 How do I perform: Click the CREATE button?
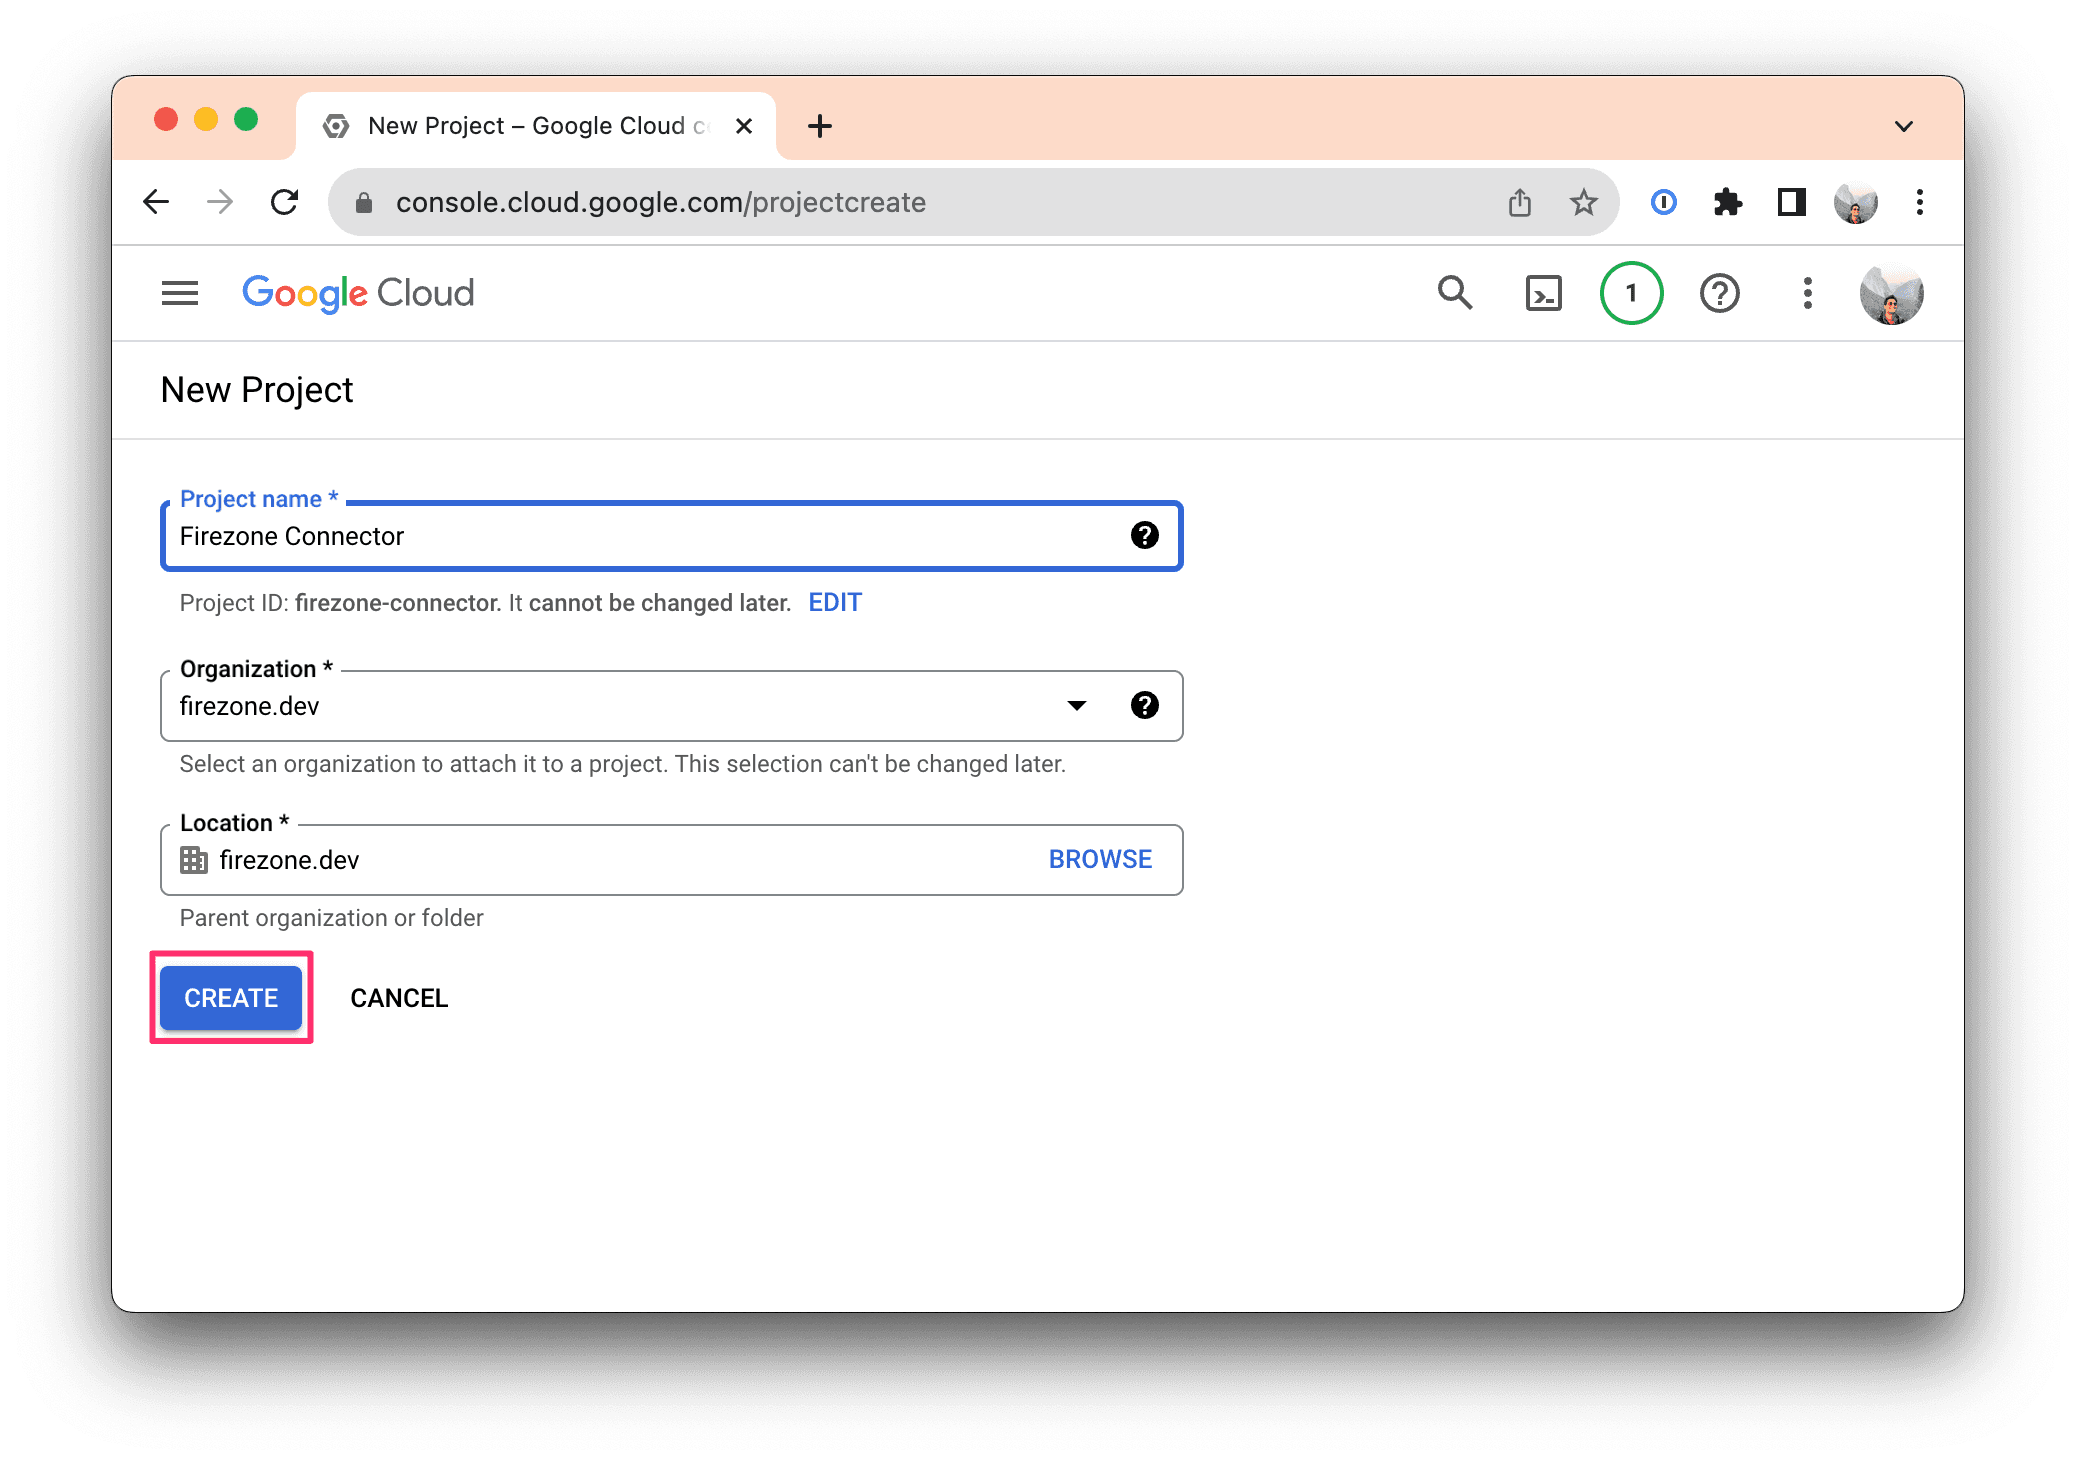(230, 997)
